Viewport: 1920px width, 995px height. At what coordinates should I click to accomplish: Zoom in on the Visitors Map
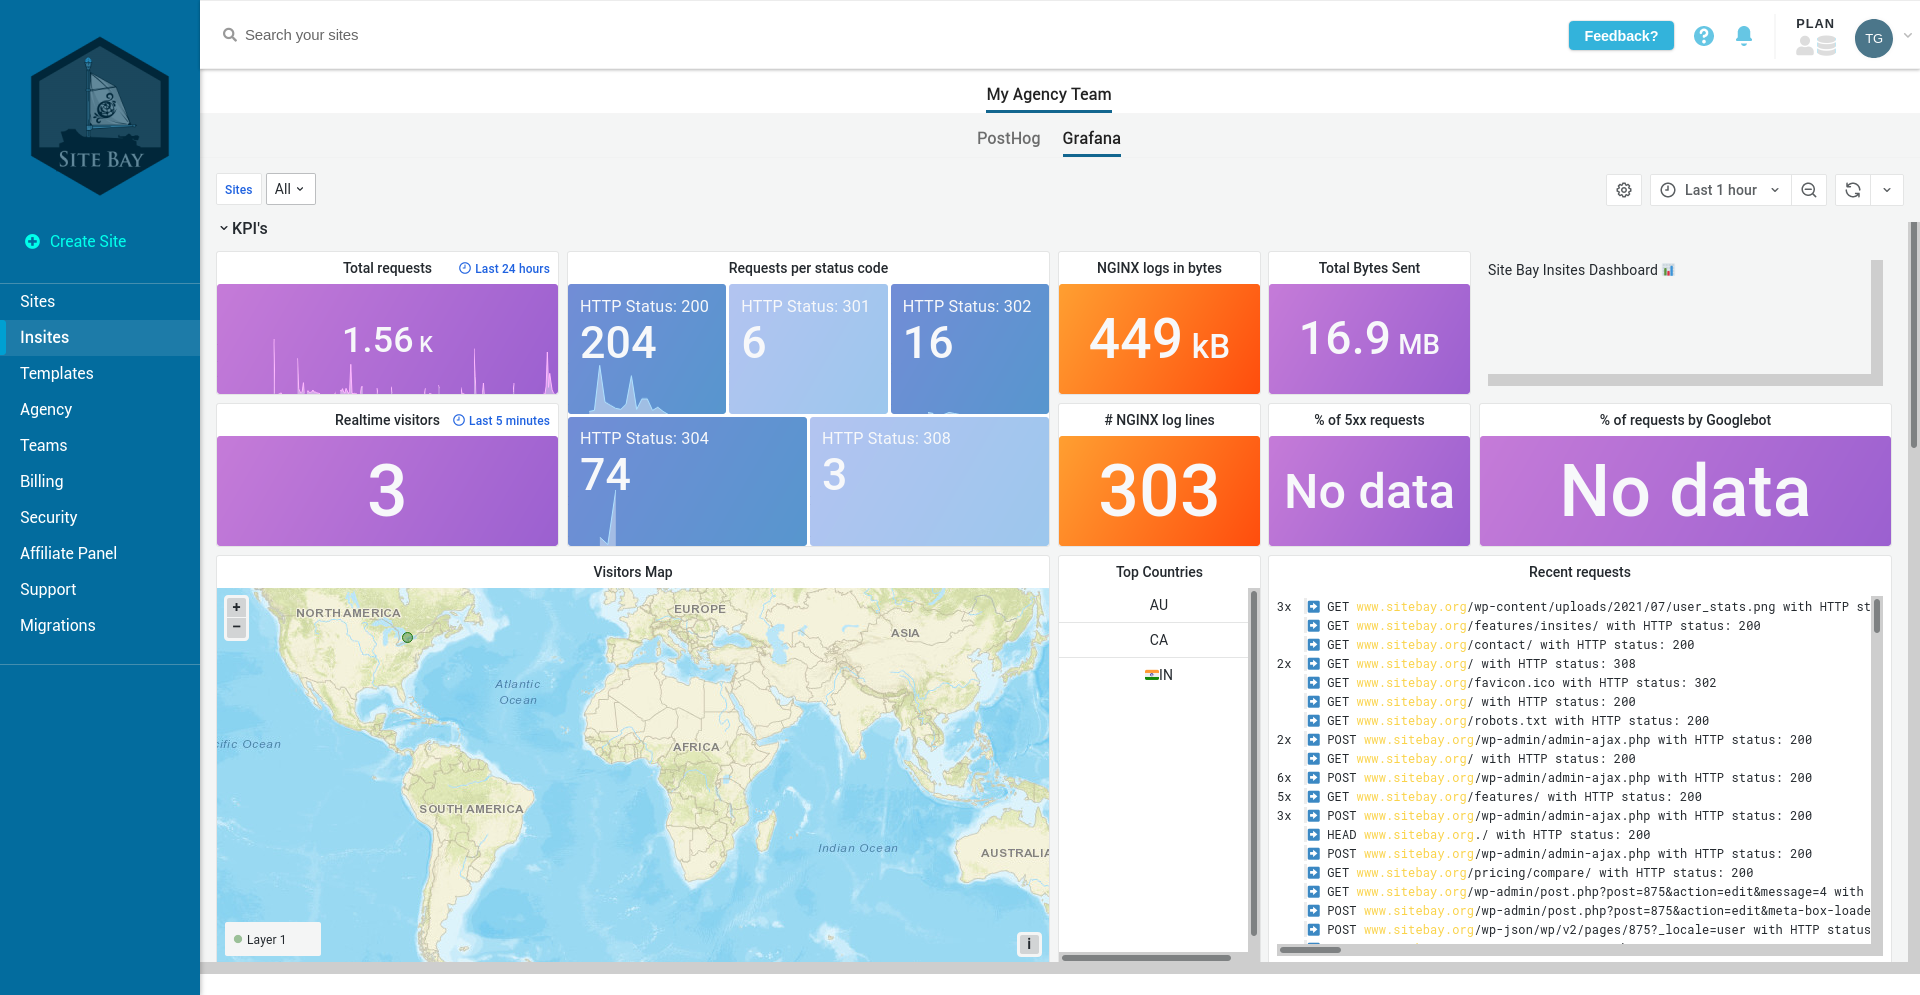point(237,607)
